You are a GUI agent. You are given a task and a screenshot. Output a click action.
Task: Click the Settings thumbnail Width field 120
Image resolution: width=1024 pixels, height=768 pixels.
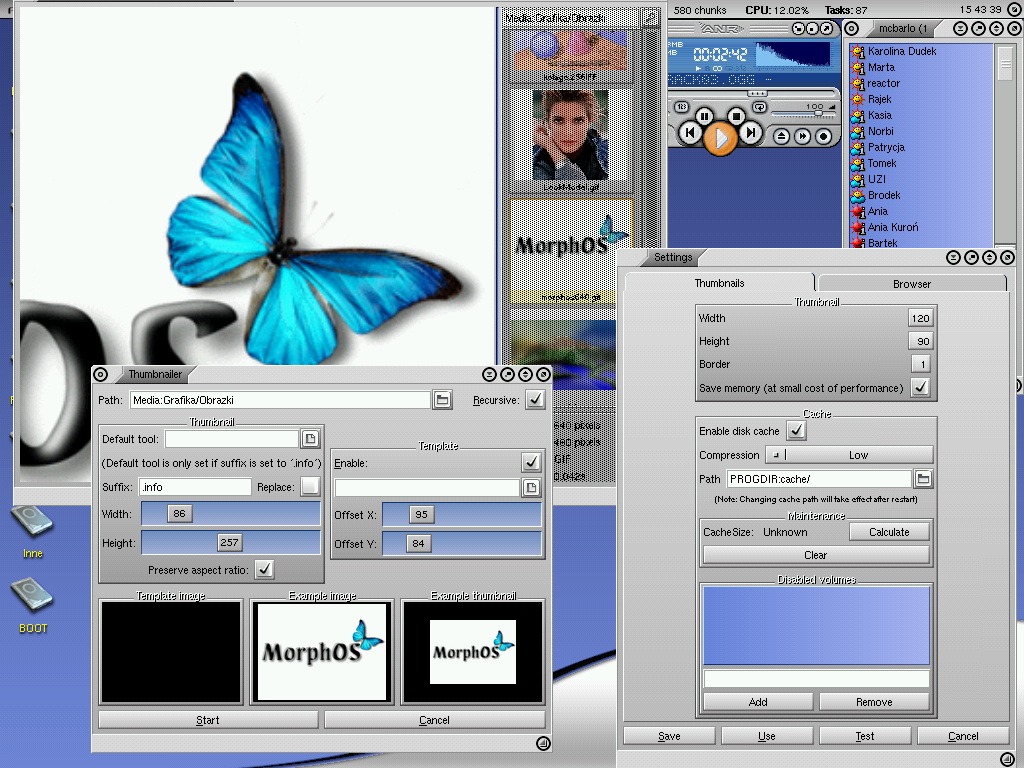pyautogui.click(x=921, y=318)
